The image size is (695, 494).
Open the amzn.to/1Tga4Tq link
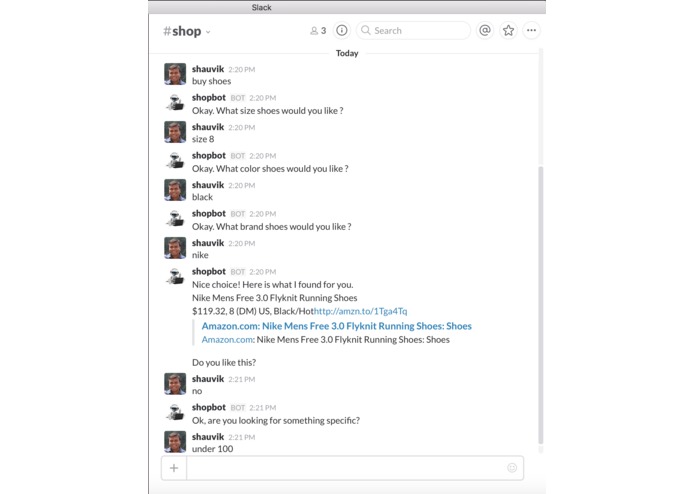pyautogui.click(x=360, y=311)
